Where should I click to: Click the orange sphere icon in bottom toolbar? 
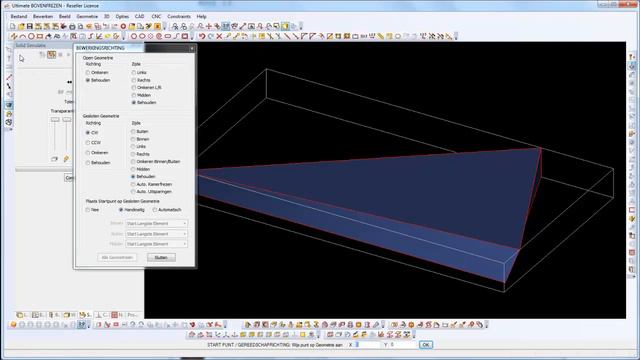tap(13, 325)
